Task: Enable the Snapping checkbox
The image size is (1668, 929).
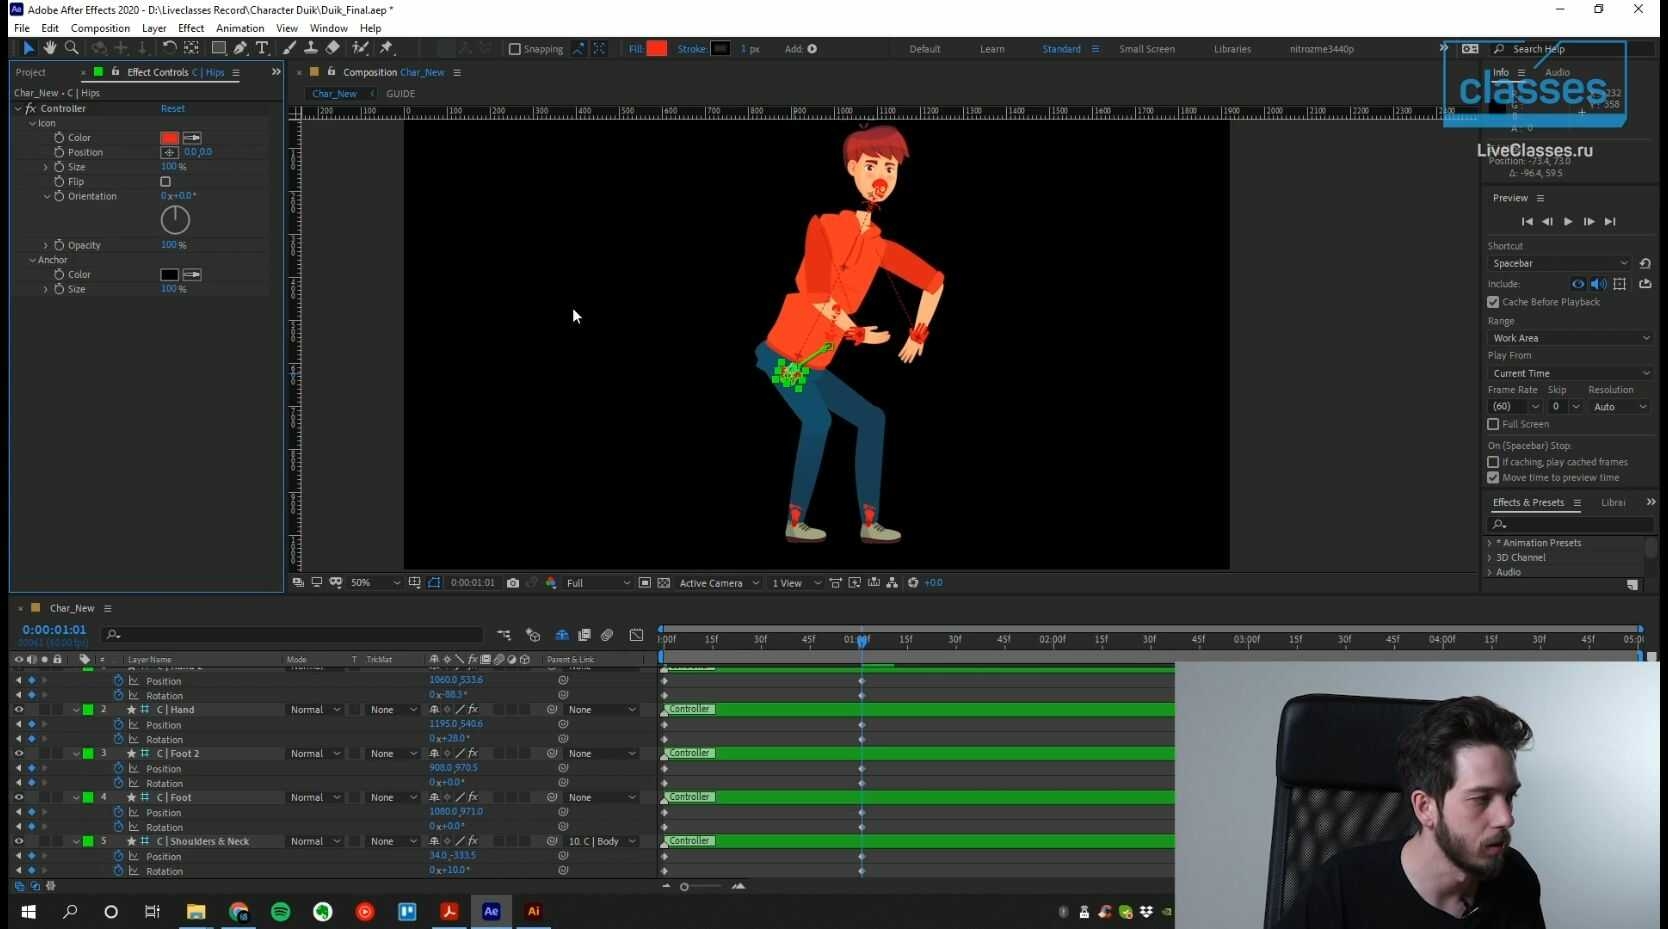Action: 515,49
